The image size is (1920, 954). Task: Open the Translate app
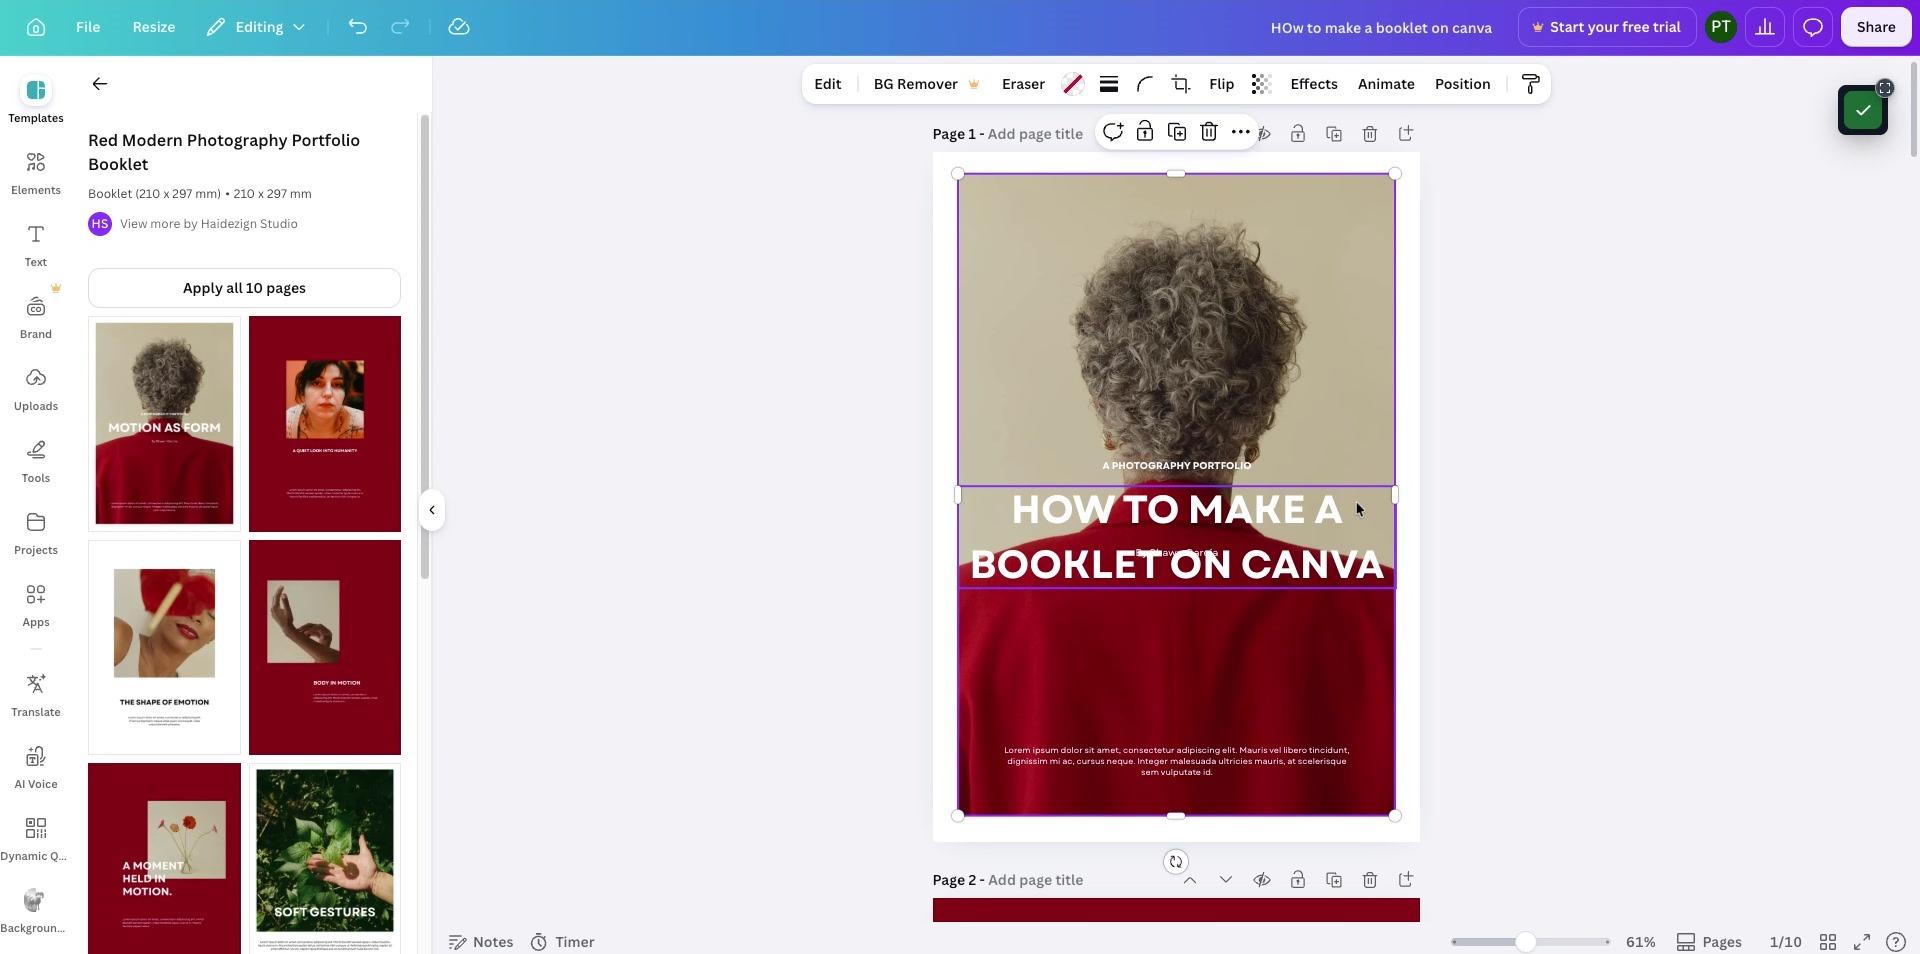coord(36,695)
